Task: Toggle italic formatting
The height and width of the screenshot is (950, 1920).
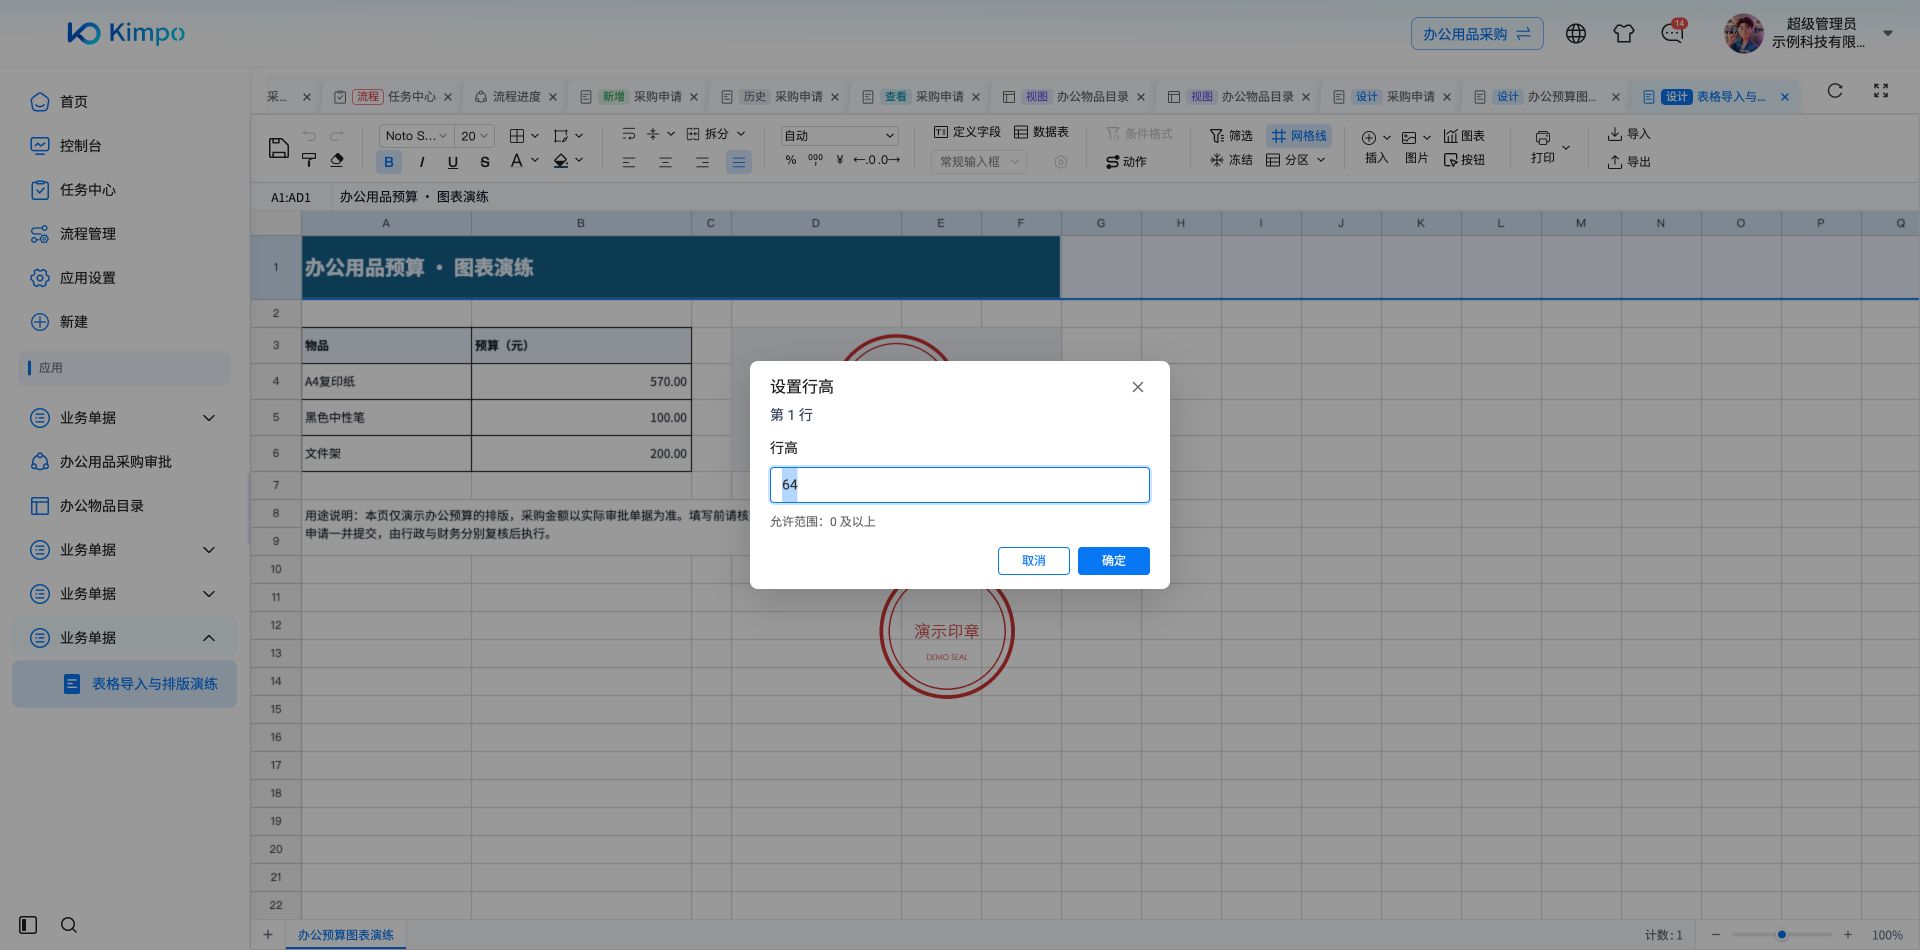Action: click(x=422, y=162)
